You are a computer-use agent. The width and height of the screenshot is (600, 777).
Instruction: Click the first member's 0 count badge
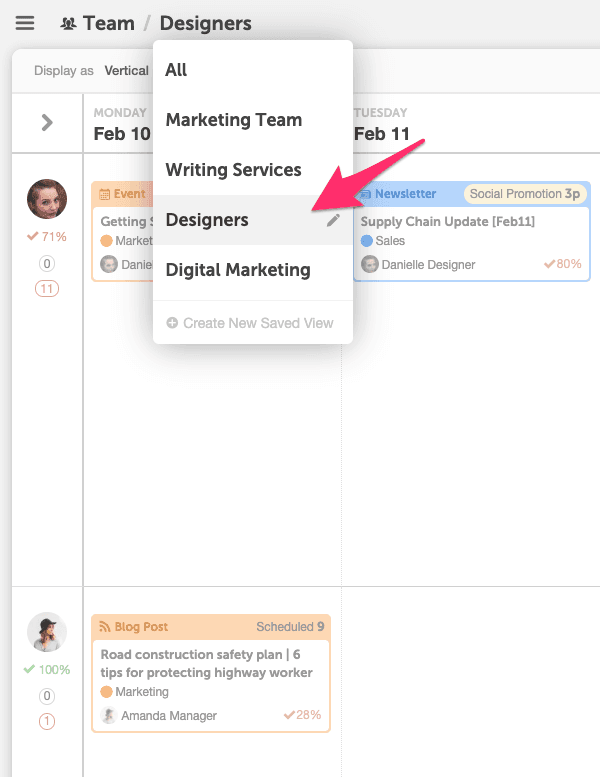47,263
